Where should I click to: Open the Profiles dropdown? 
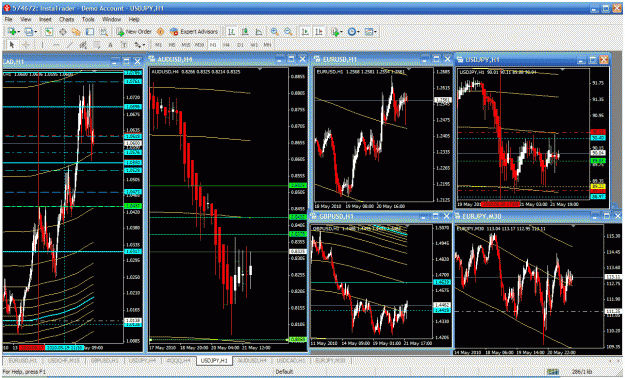click(31, 32)
